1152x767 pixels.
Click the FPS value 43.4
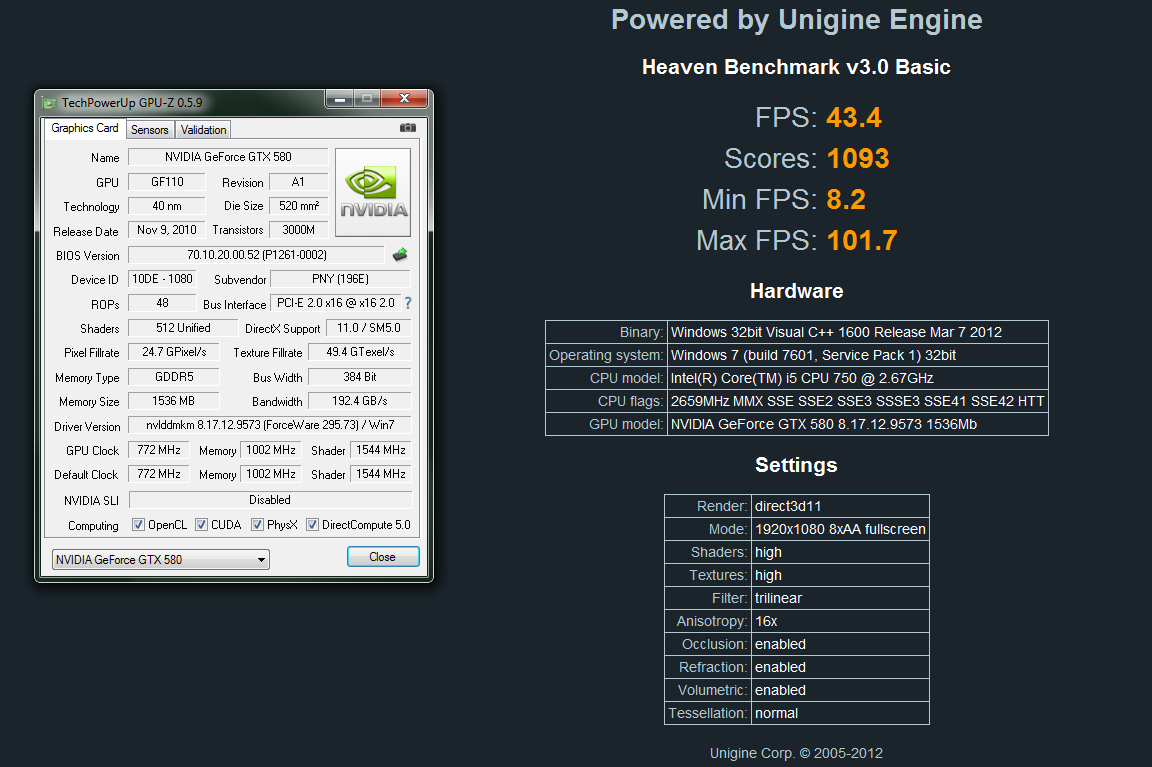tap(854, 118)
